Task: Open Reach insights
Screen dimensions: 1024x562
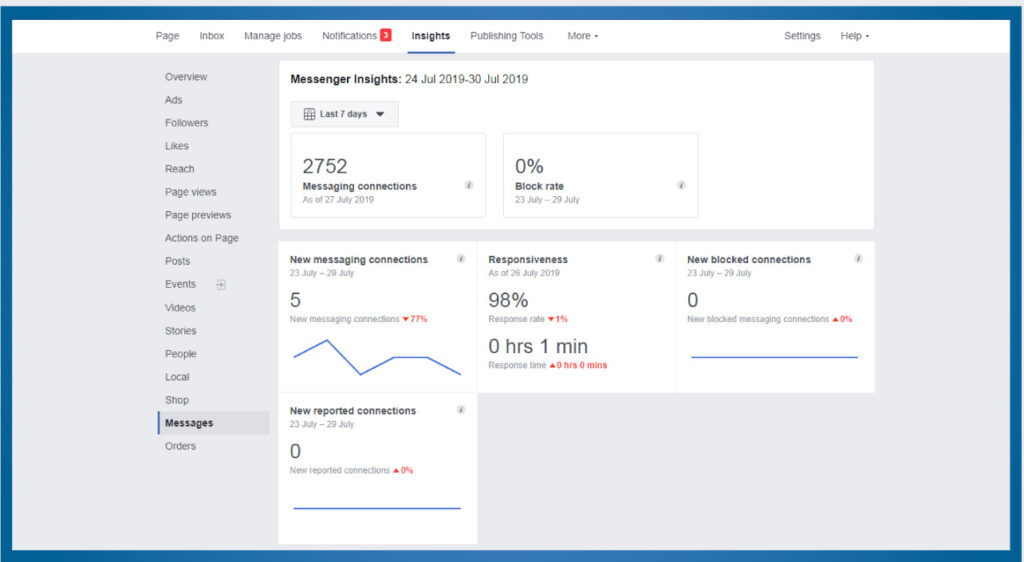Action: (180, 169)
